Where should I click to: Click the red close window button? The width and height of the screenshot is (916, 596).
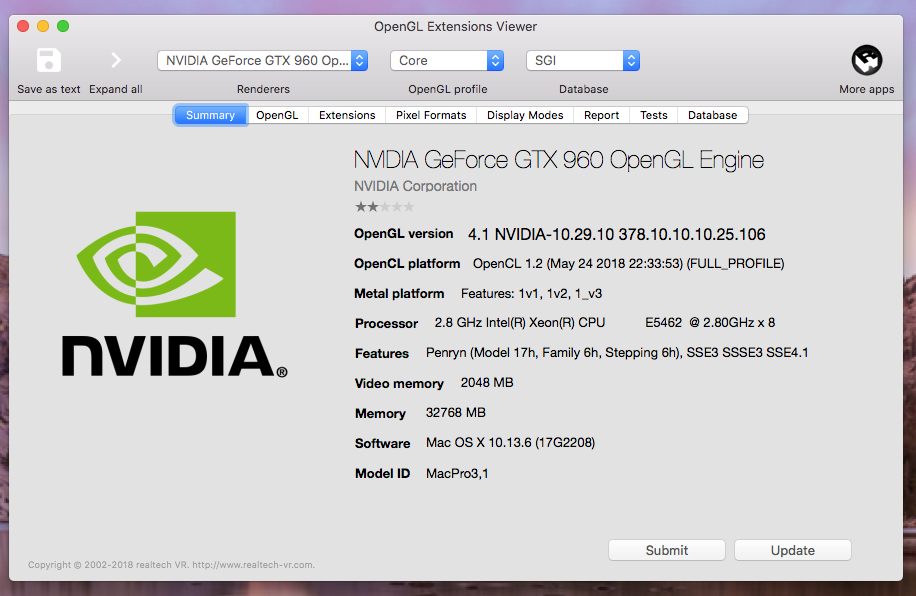click(x=23, y=26)
